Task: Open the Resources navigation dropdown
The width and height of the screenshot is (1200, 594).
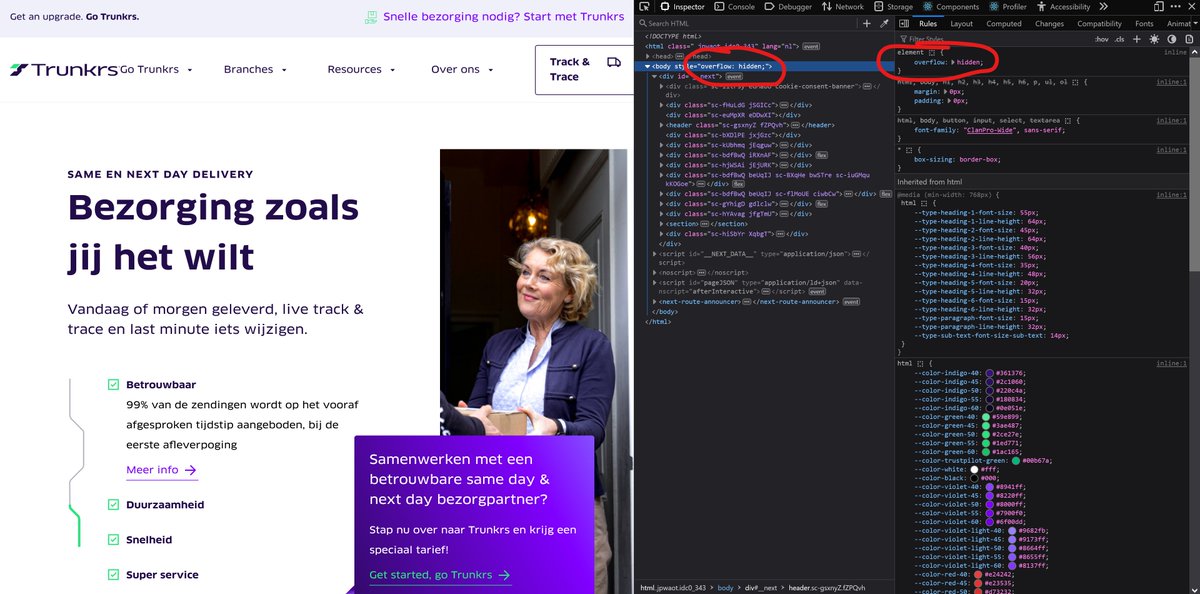Action: pos(361,70)
